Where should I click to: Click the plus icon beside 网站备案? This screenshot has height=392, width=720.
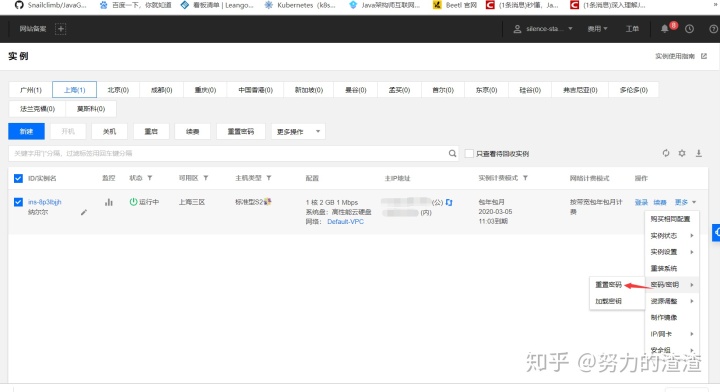point(60,29)
